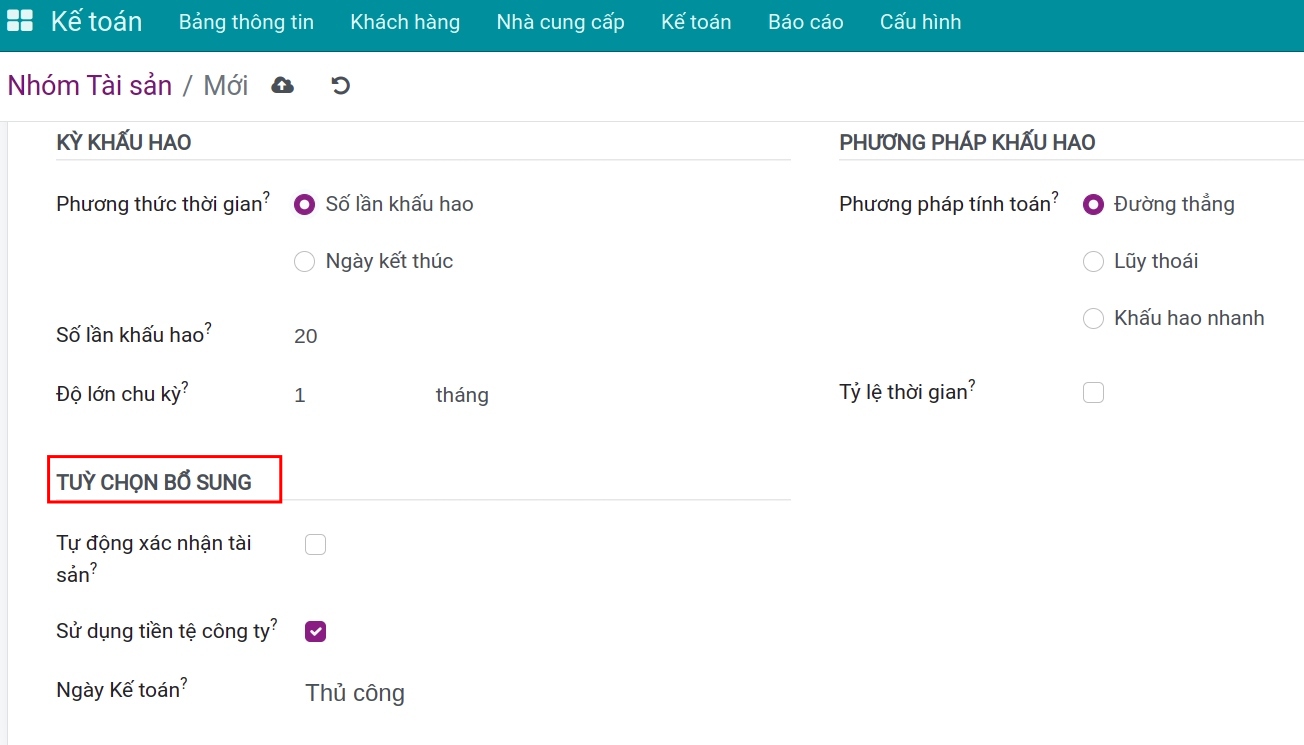Open the 'Bảng thông tin' menu
The image size is (1304, 745).
pos(246,21)
